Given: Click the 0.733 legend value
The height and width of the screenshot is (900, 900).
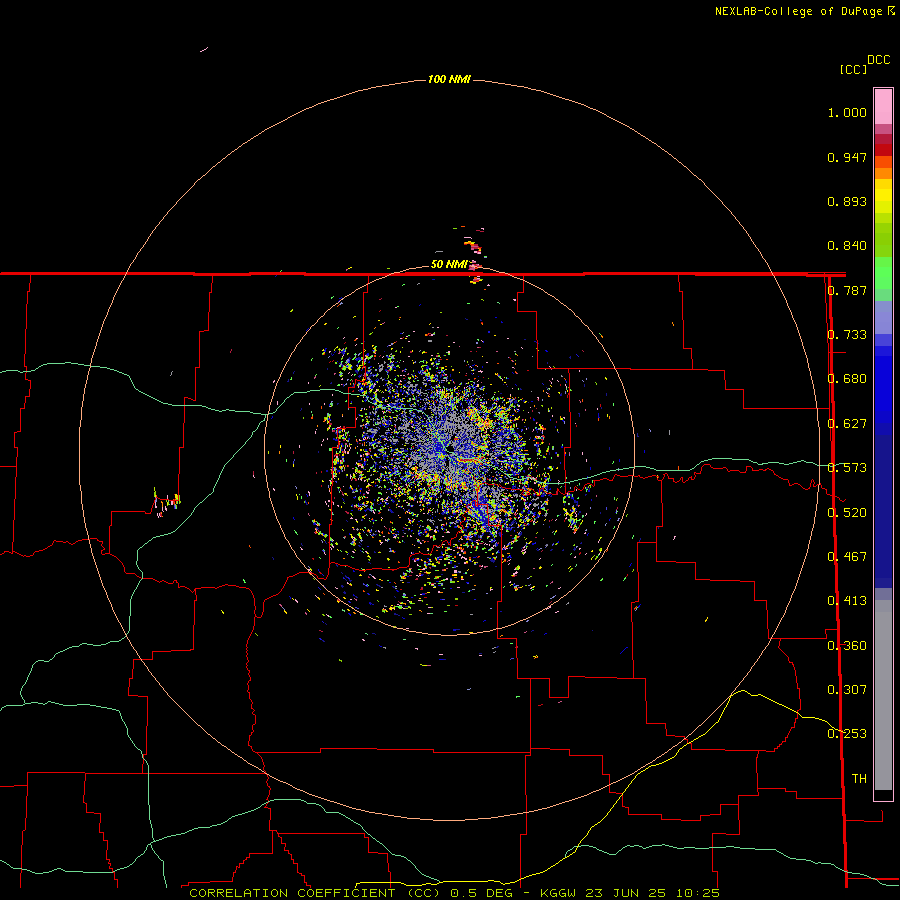Looking at the screenshot, I should point(847,335).
